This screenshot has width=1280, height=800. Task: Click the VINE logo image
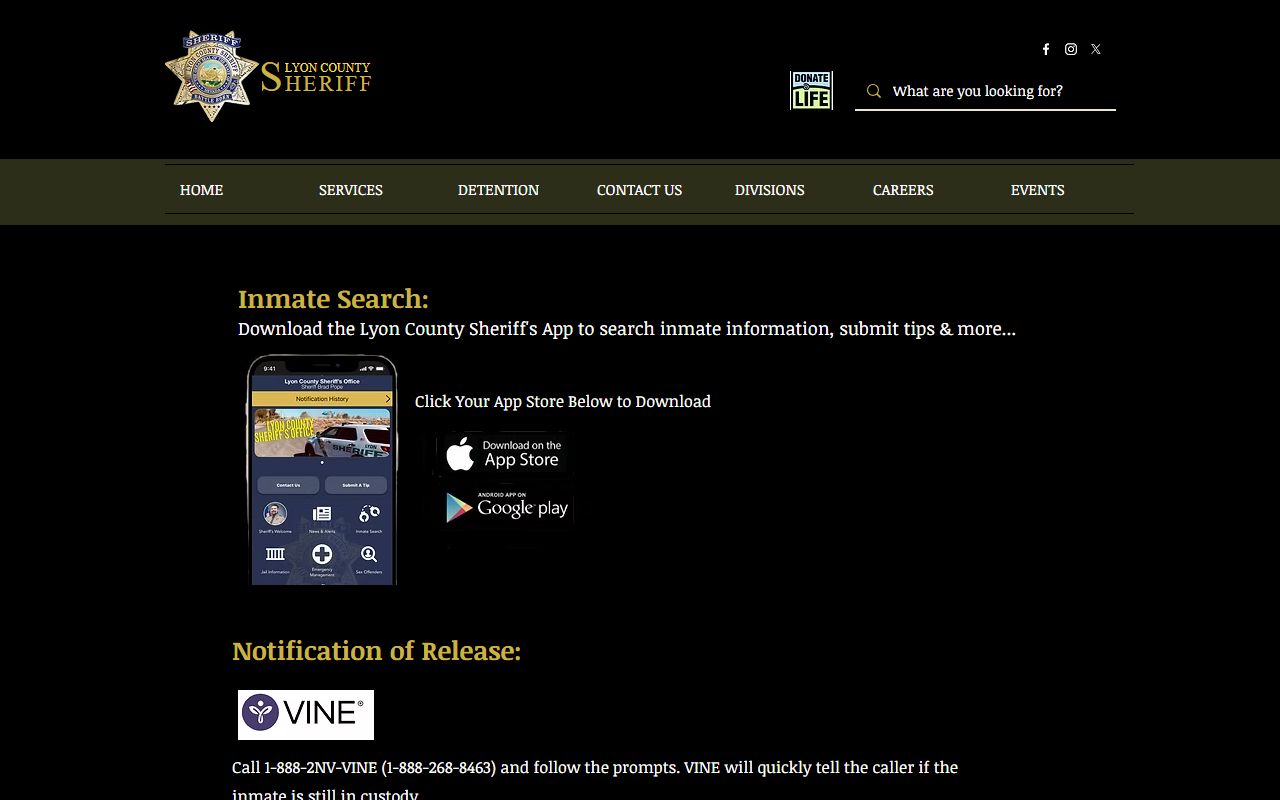click(x=306, y=715)
